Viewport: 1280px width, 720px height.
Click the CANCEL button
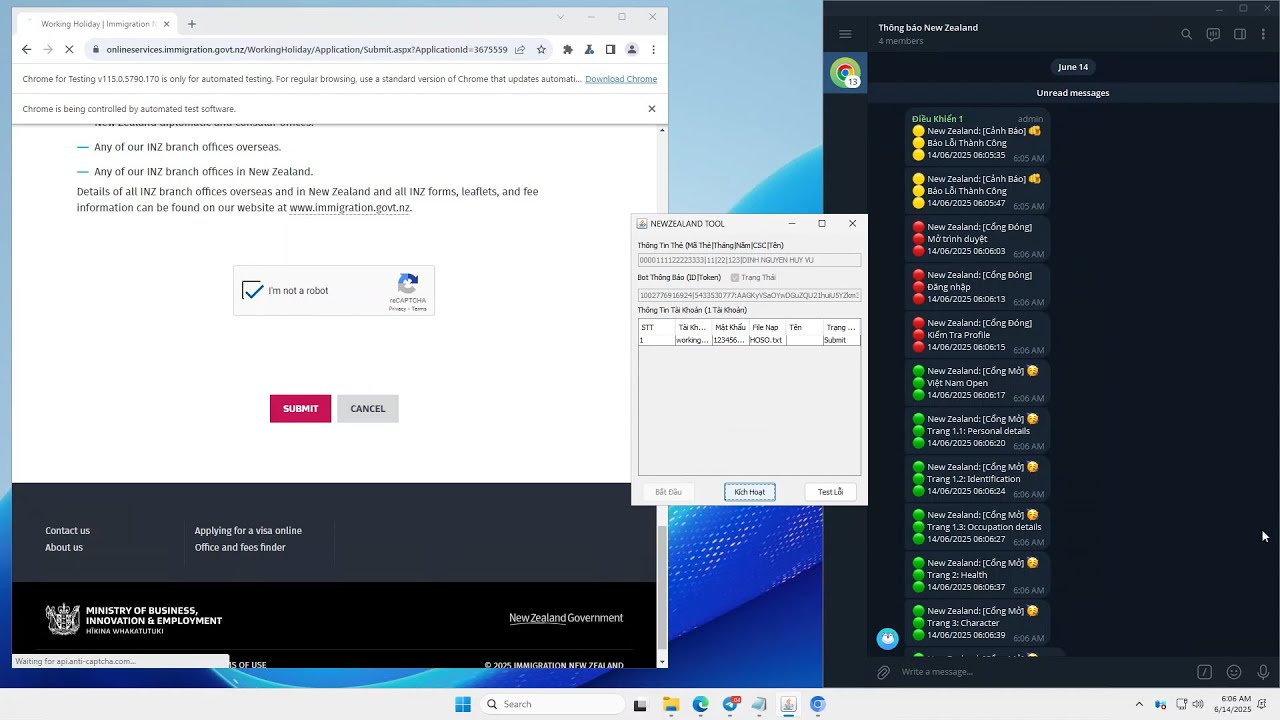367,408
